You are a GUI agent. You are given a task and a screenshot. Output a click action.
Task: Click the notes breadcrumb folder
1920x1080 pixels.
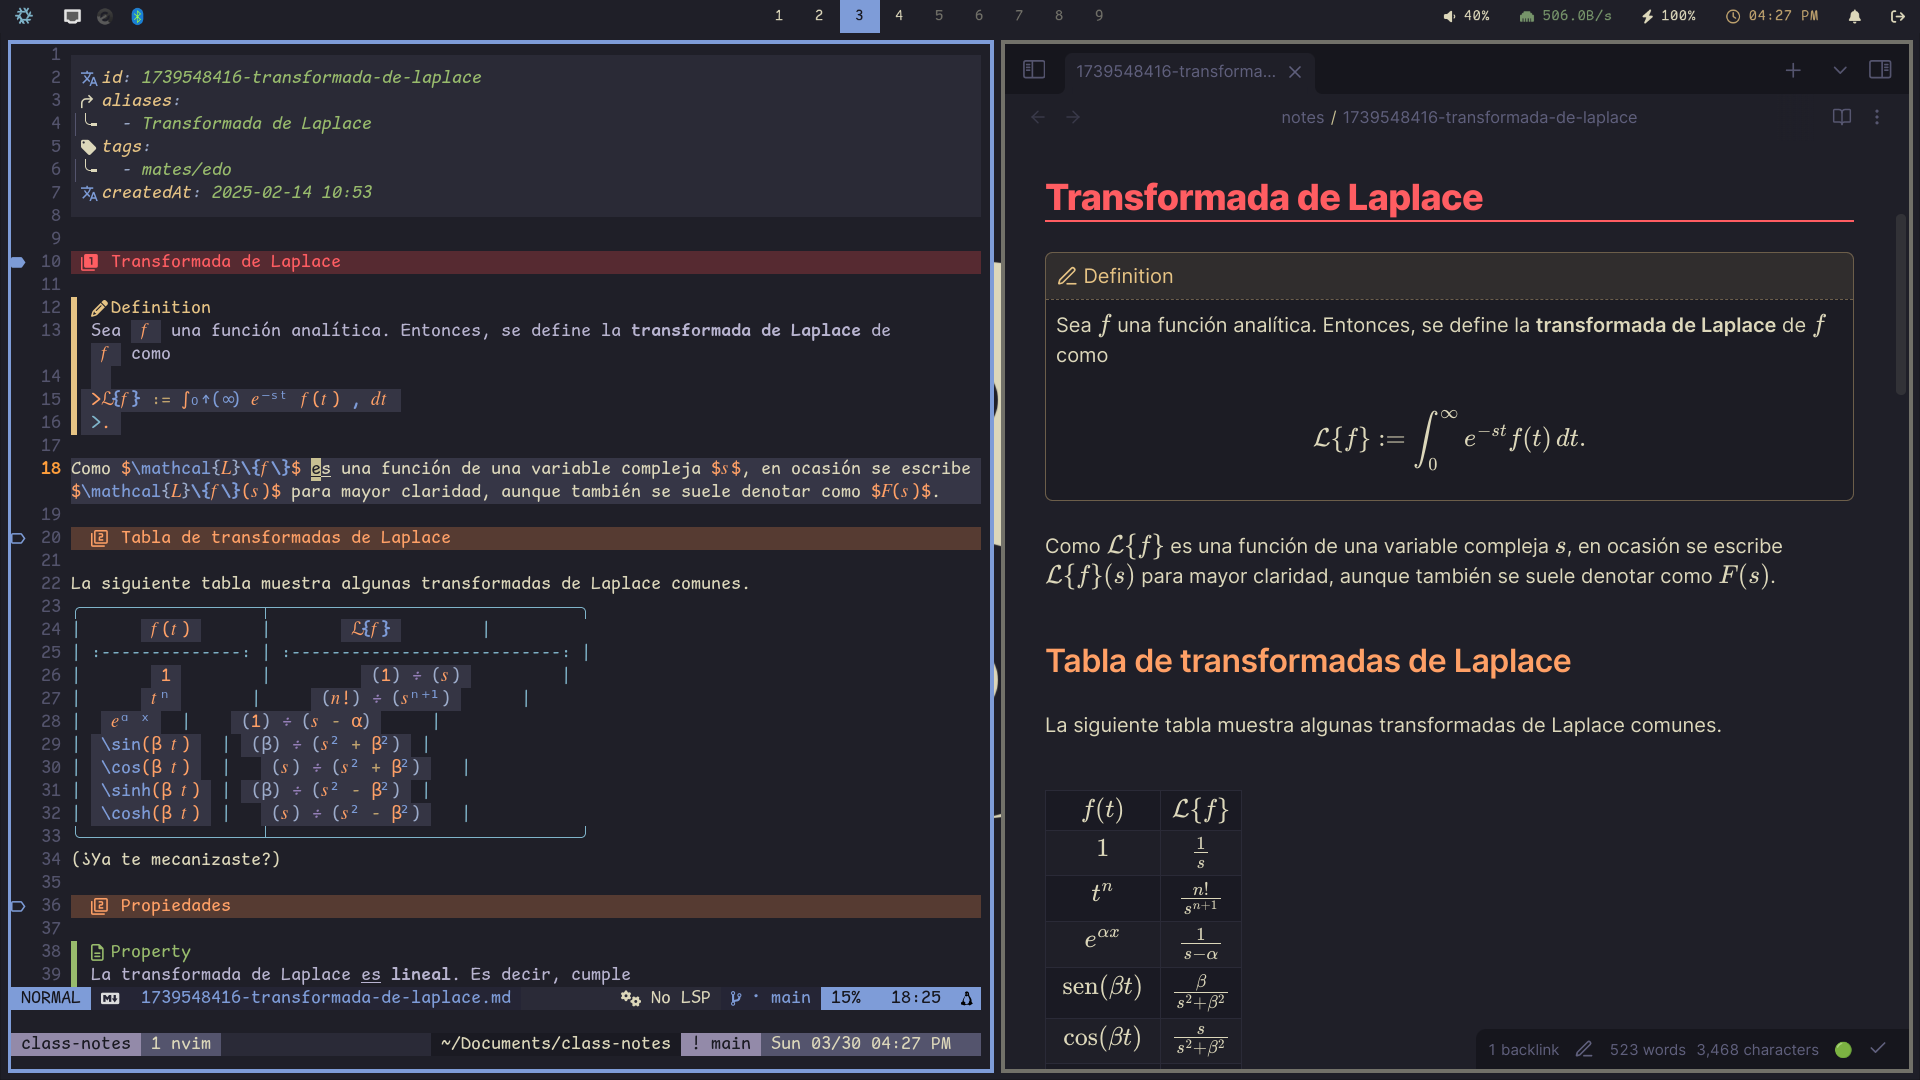point(1302,117)
